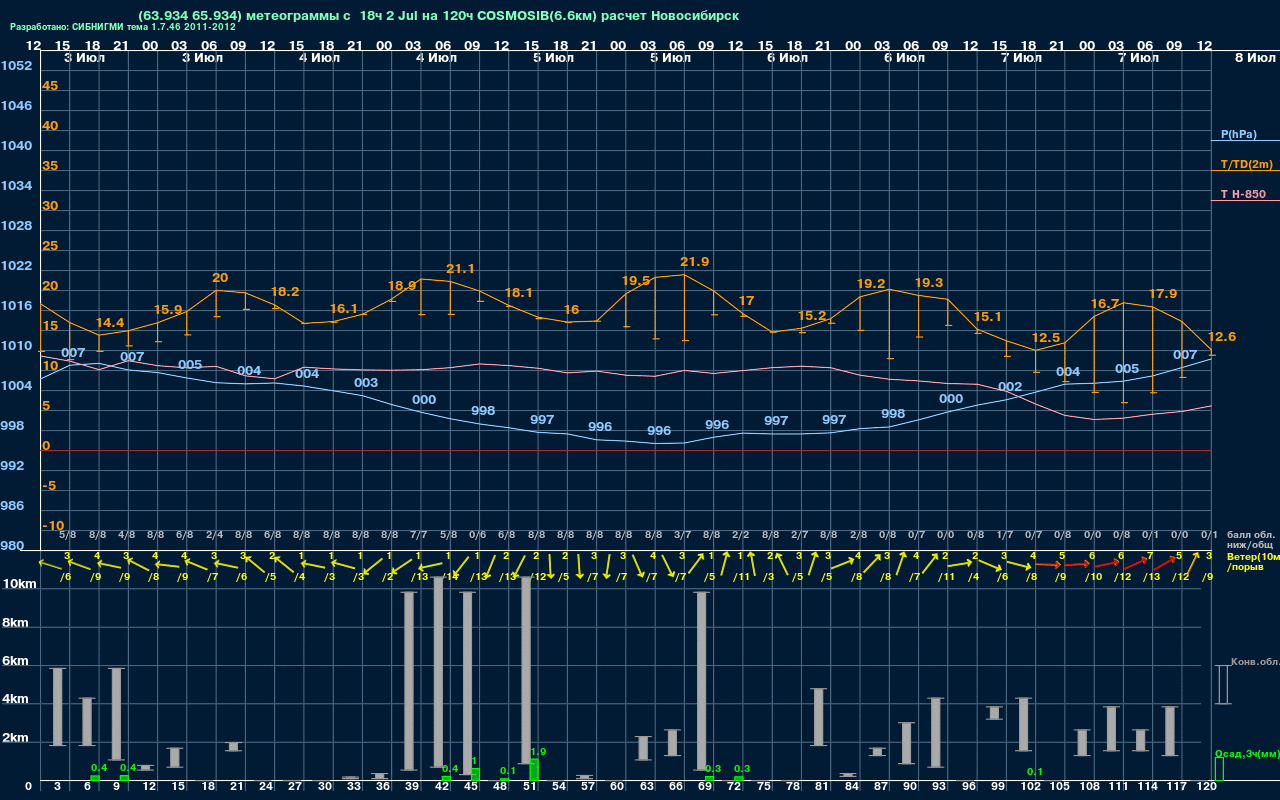Click the 1.9 precipitation amount label
Image resolution: width=1280 pixels, height=800 pixels.
coord(538,752)
